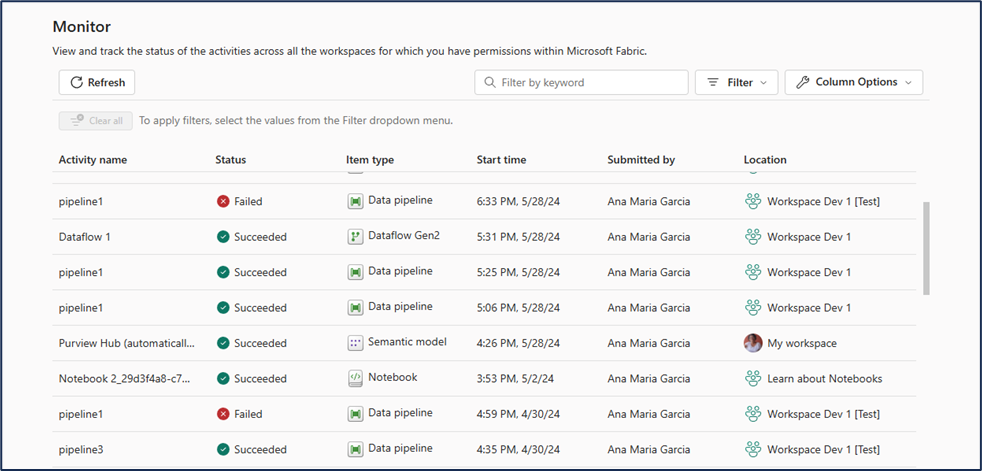Click the Dataflow Gen2 item type icon
Image resolution: width=982 pixels, height=471 pixels.
coord(354,237)
